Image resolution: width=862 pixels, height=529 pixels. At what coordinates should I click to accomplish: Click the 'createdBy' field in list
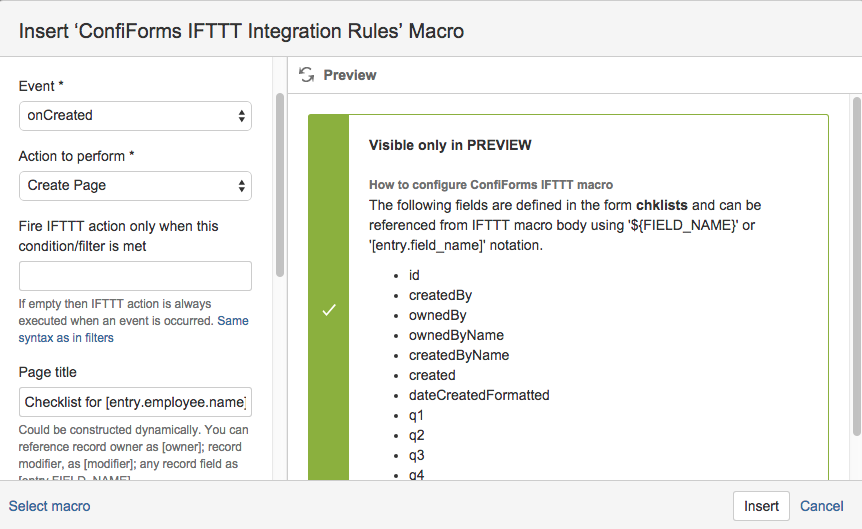[x=440, y=295]
